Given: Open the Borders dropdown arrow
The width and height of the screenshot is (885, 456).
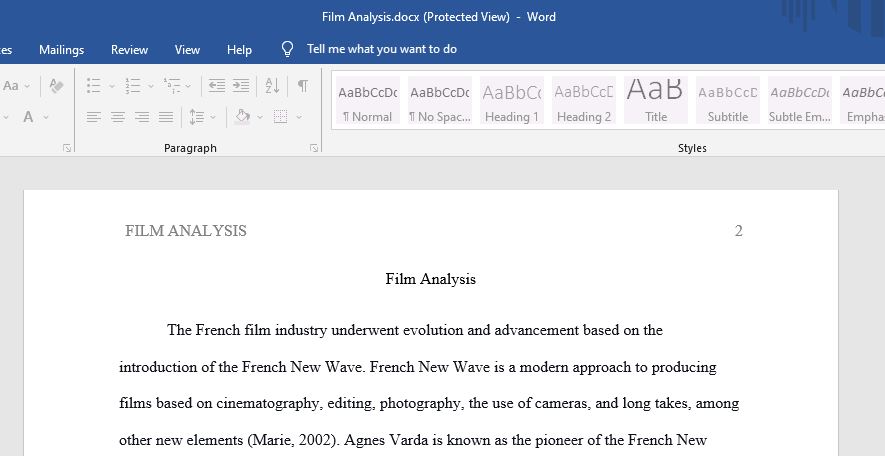Looking at the screenshot, I should click(x=299, y=117).
